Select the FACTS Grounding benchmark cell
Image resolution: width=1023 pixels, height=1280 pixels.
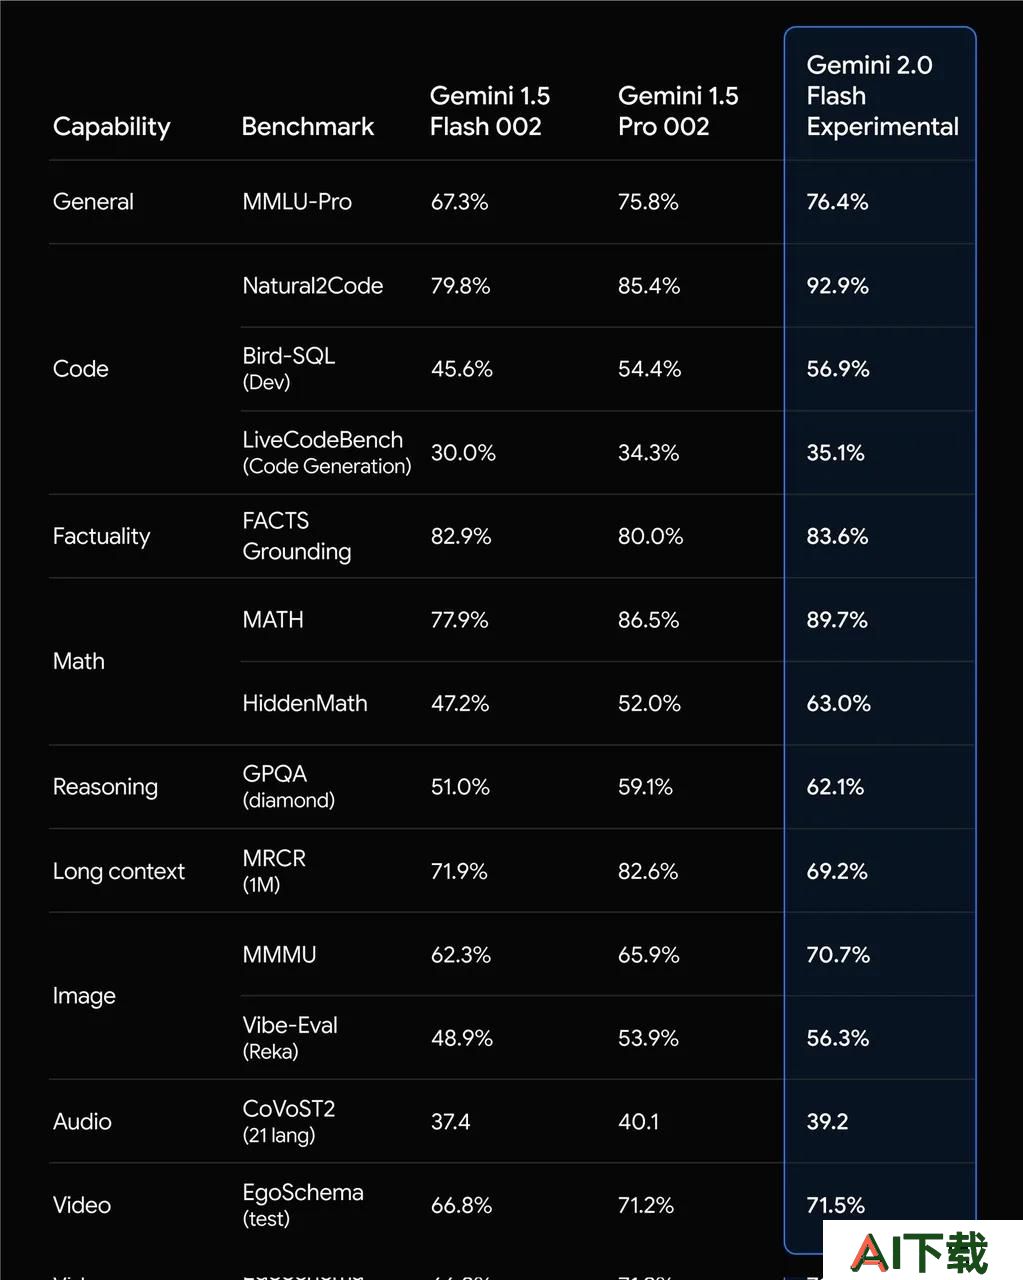coord(297,536)
